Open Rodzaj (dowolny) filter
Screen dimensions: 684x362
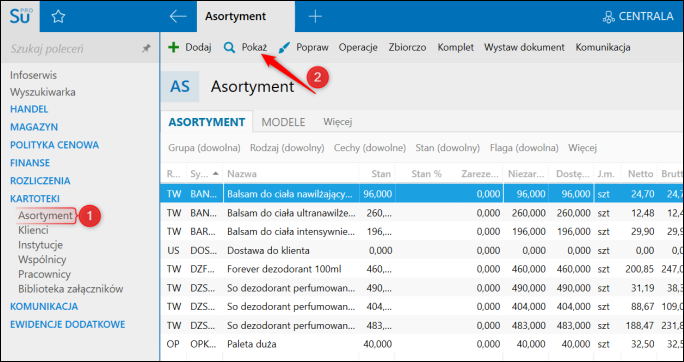click(x=287, y=148)
